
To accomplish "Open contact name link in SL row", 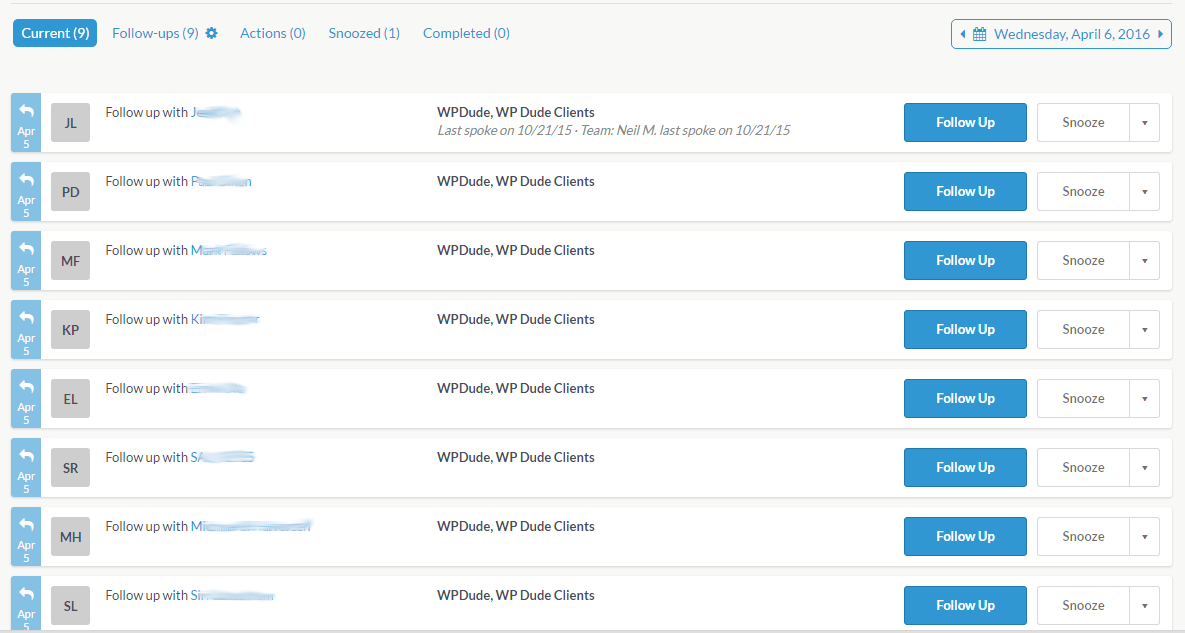I will click(x=232, y=595).
